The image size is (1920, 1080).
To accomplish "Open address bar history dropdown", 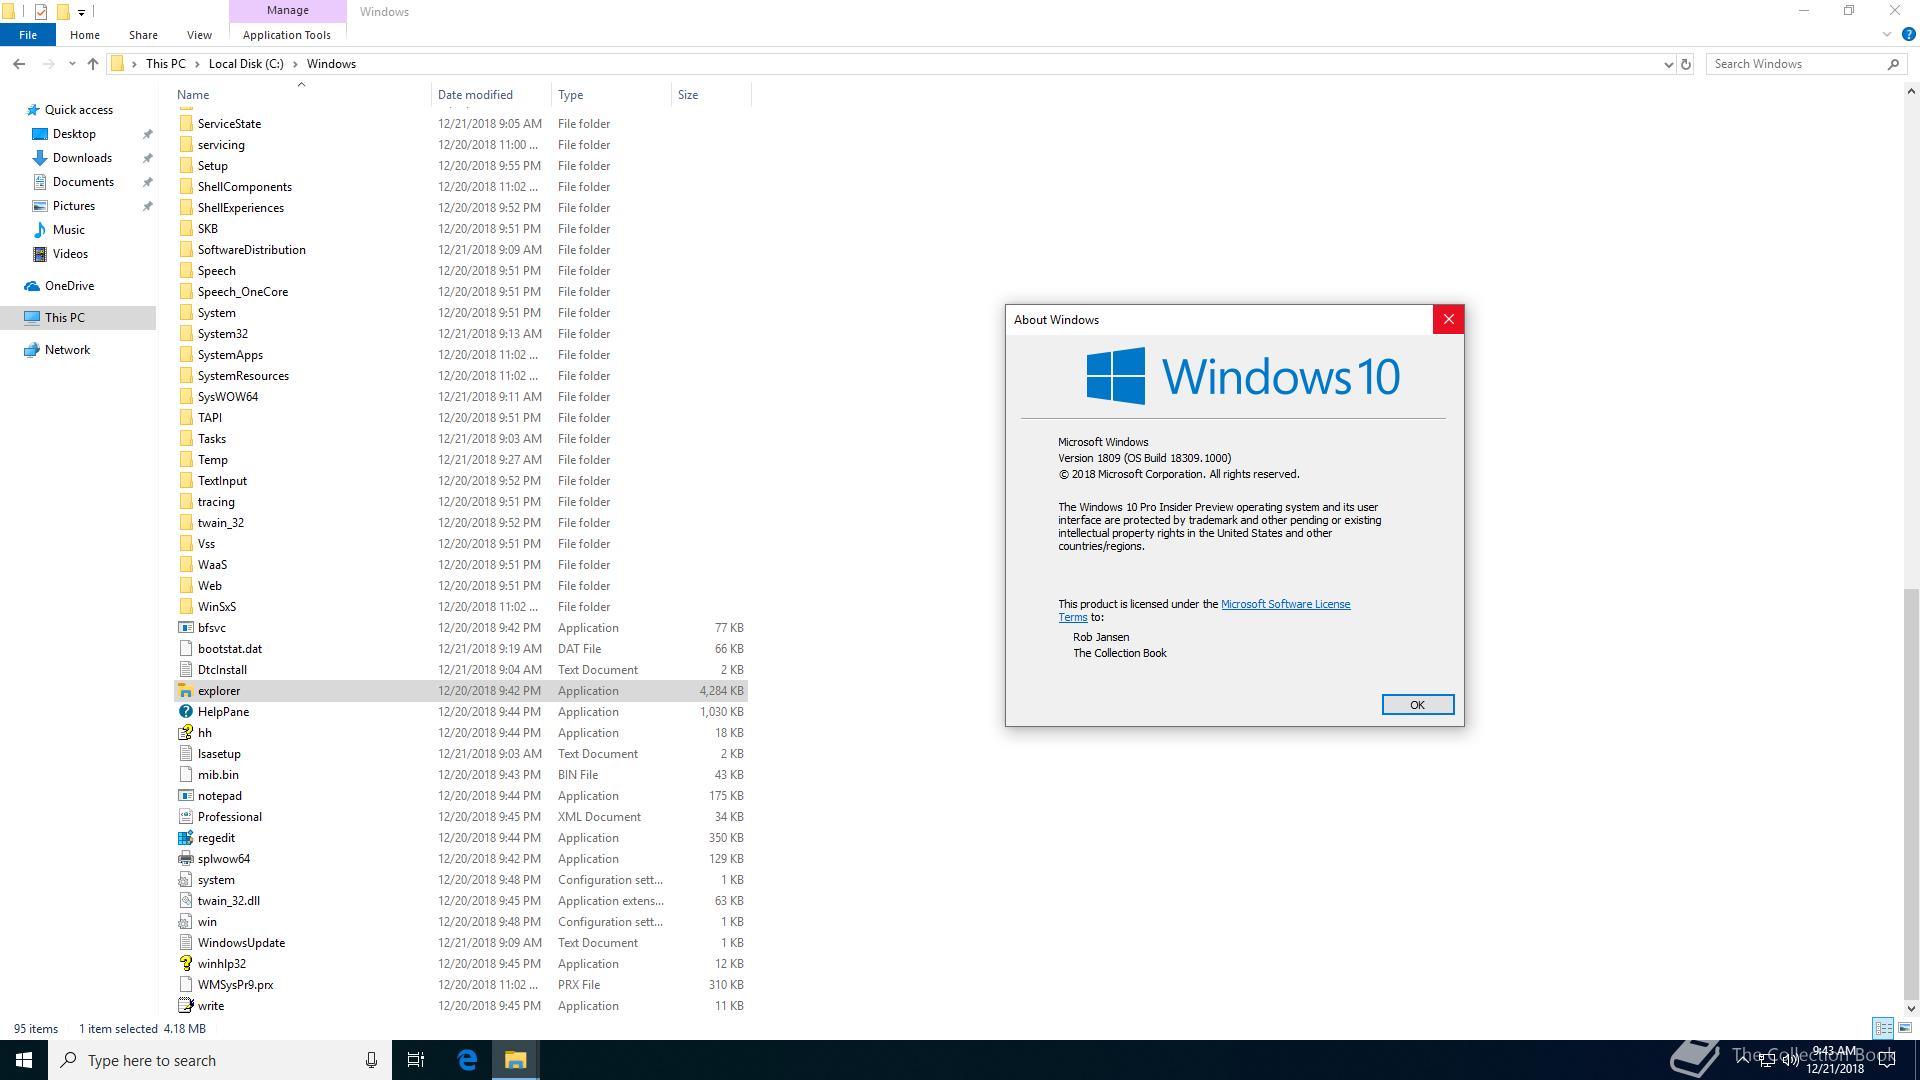I will [1668, 64].
